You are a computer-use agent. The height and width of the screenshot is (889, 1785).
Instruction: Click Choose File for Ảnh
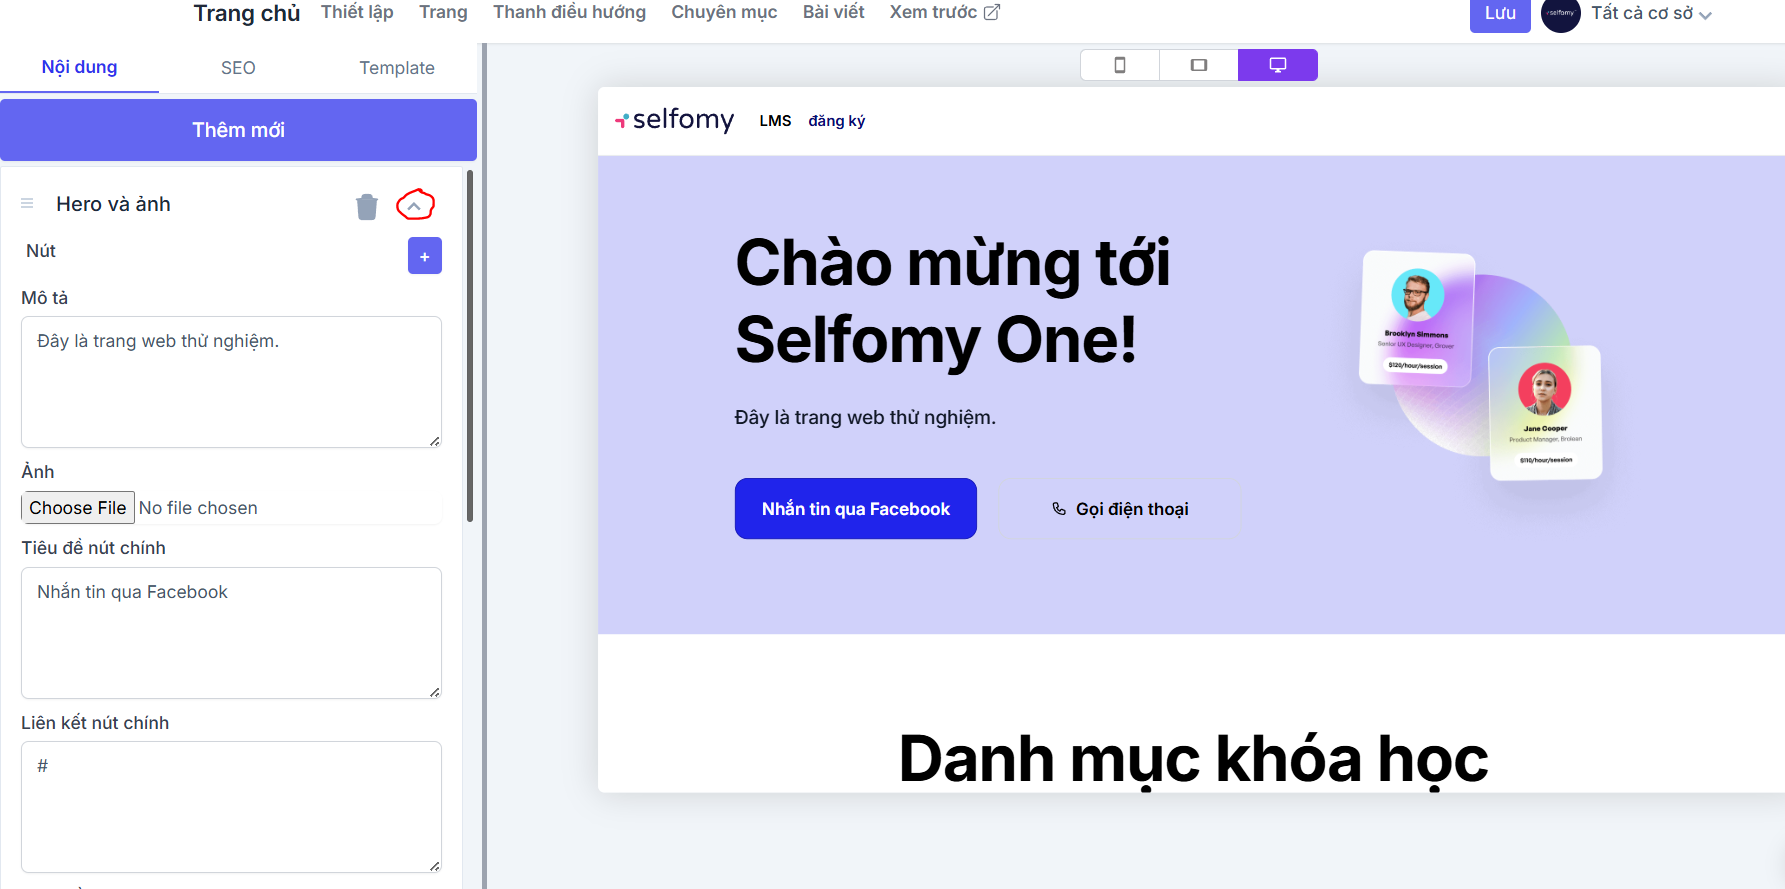coord(78,508)
